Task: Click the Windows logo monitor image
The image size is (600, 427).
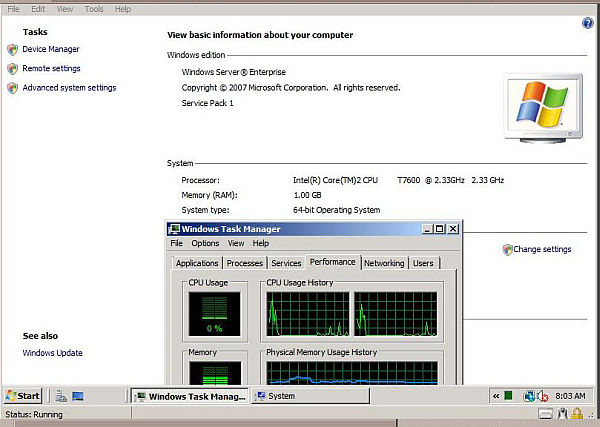Action: tap(543, 108)
